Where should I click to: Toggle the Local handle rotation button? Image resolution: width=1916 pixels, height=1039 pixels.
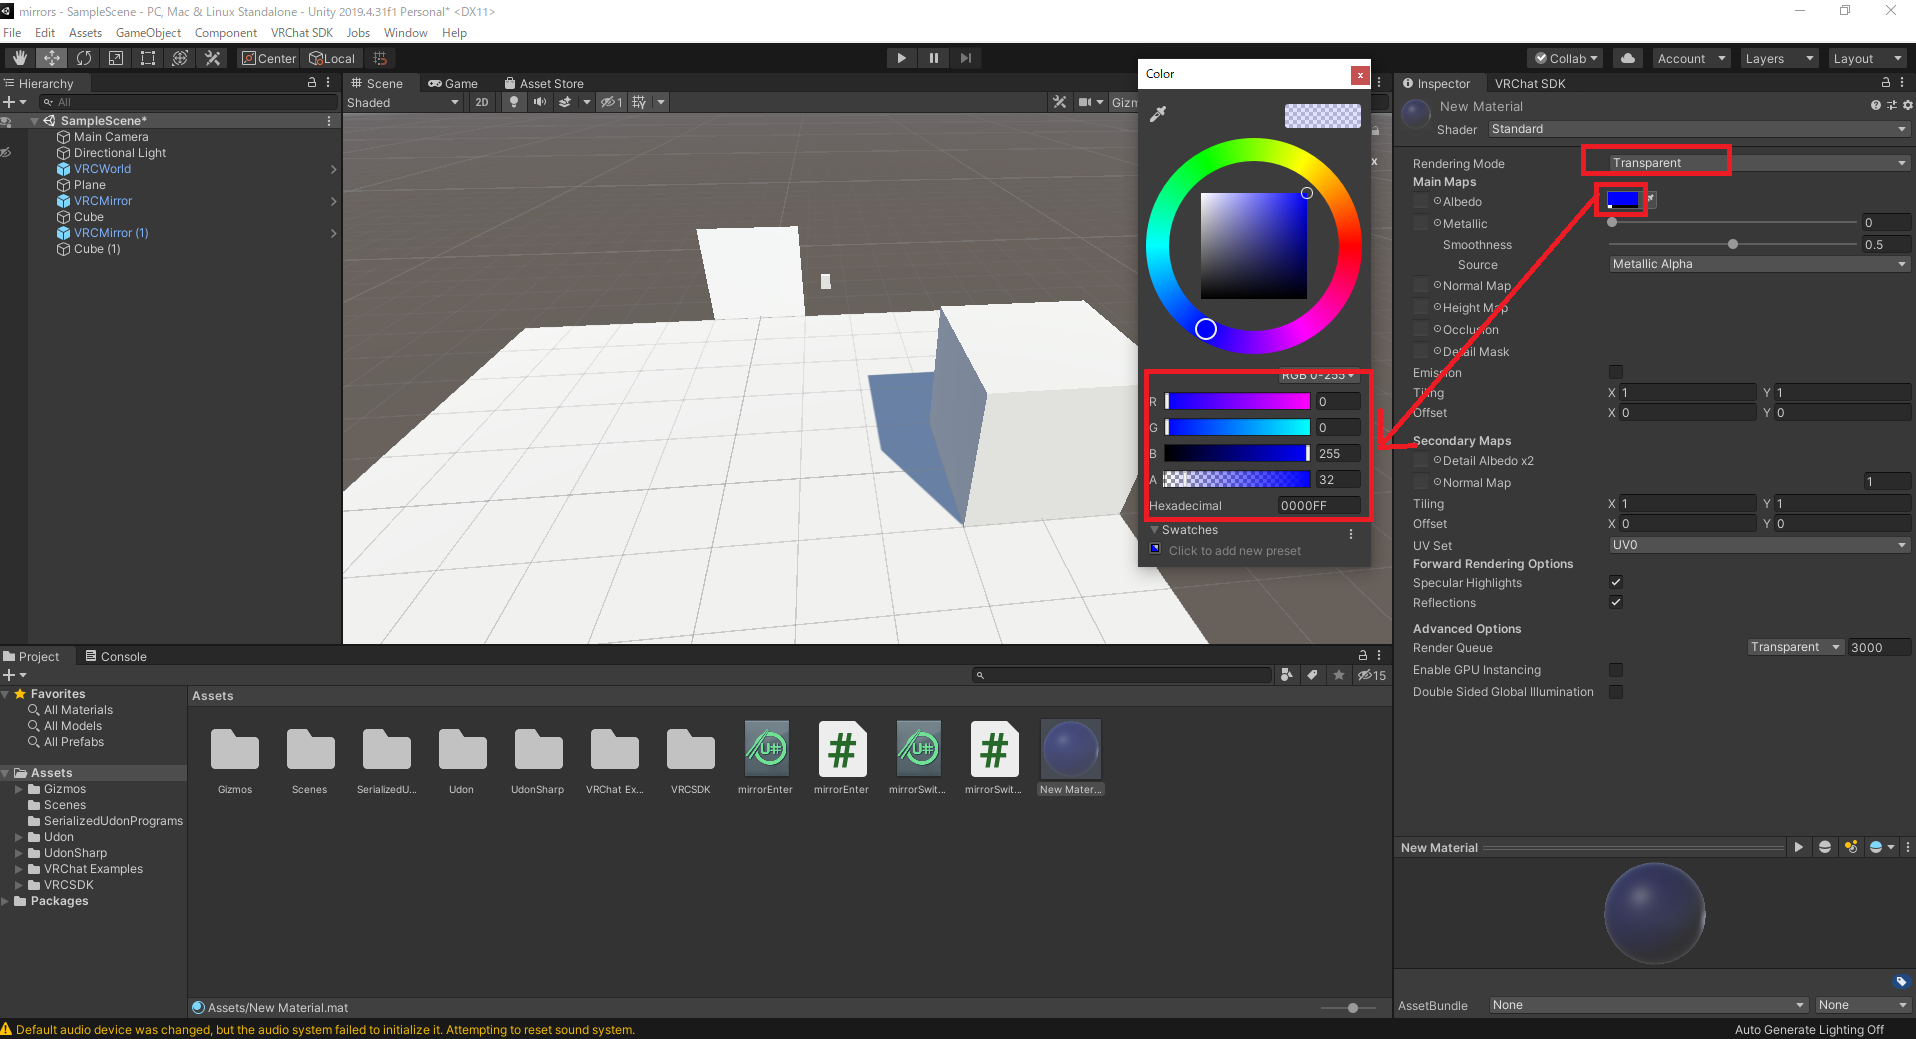pyautogui.click(x=332, y=58)
